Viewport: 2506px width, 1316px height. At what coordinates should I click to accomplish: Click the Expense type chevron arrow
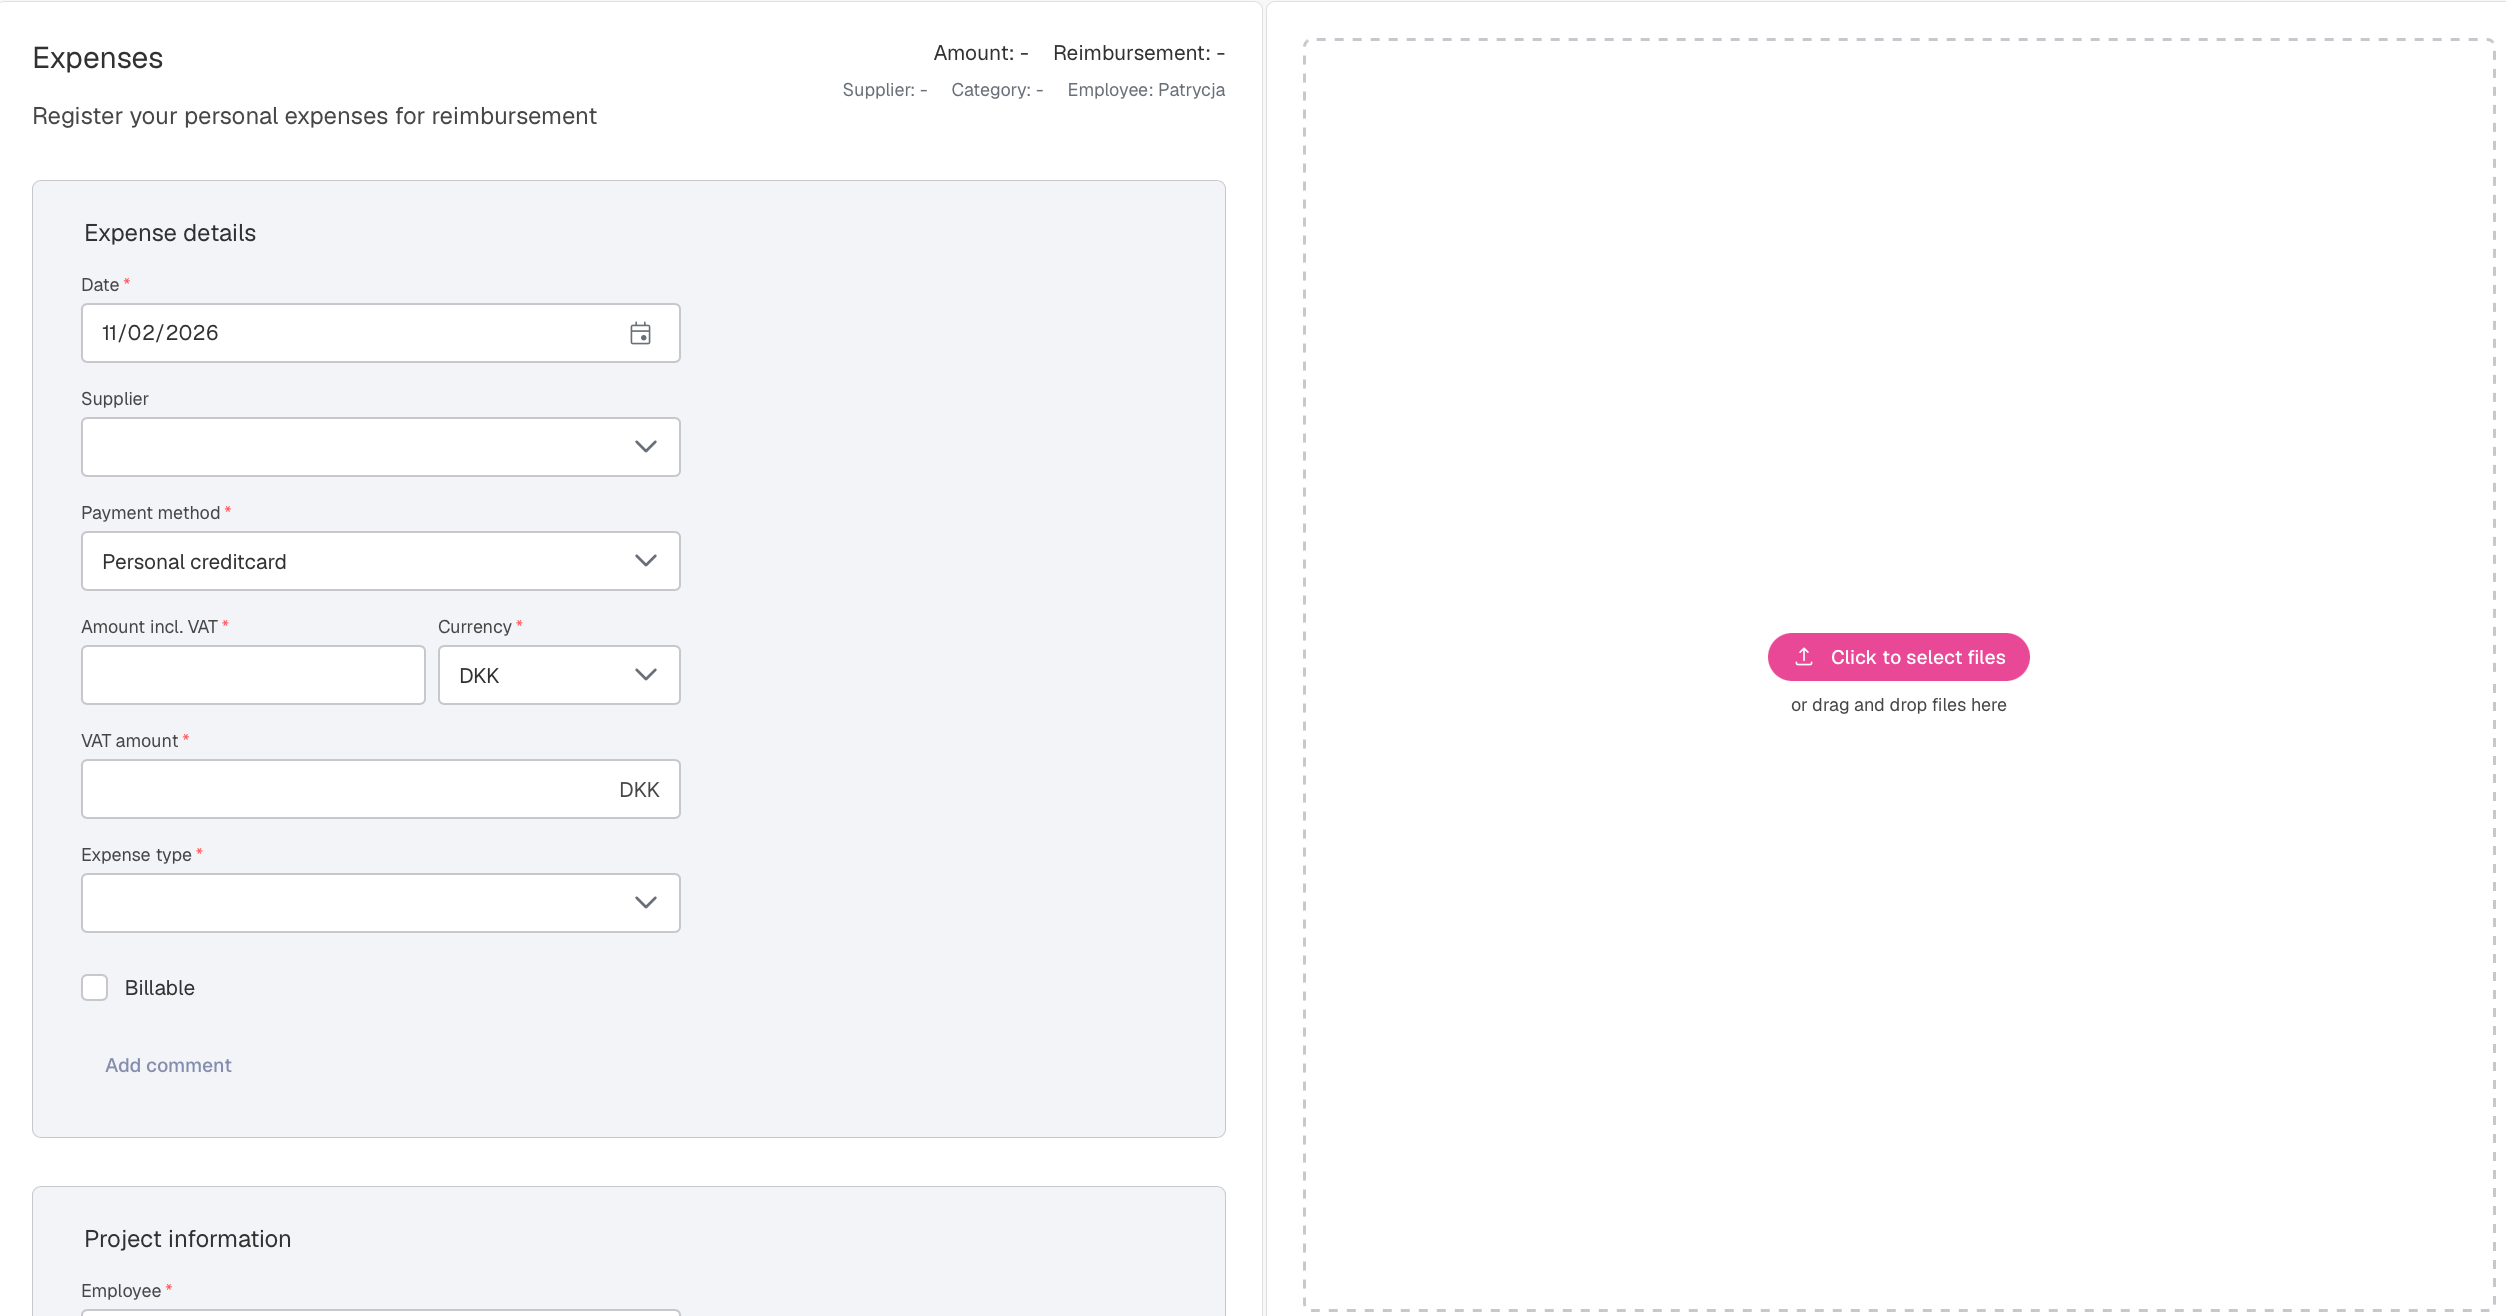click(x=646, y=903)
